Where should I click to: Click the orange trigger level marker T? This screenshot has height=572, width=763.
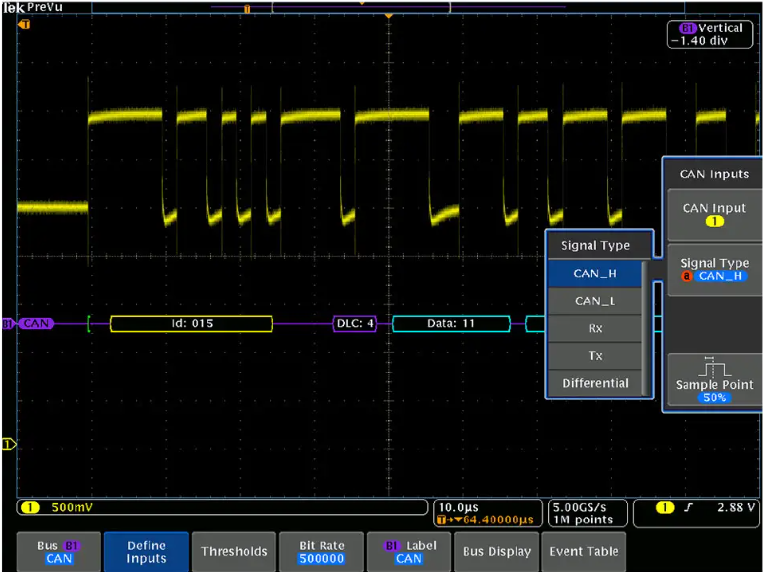24,24
